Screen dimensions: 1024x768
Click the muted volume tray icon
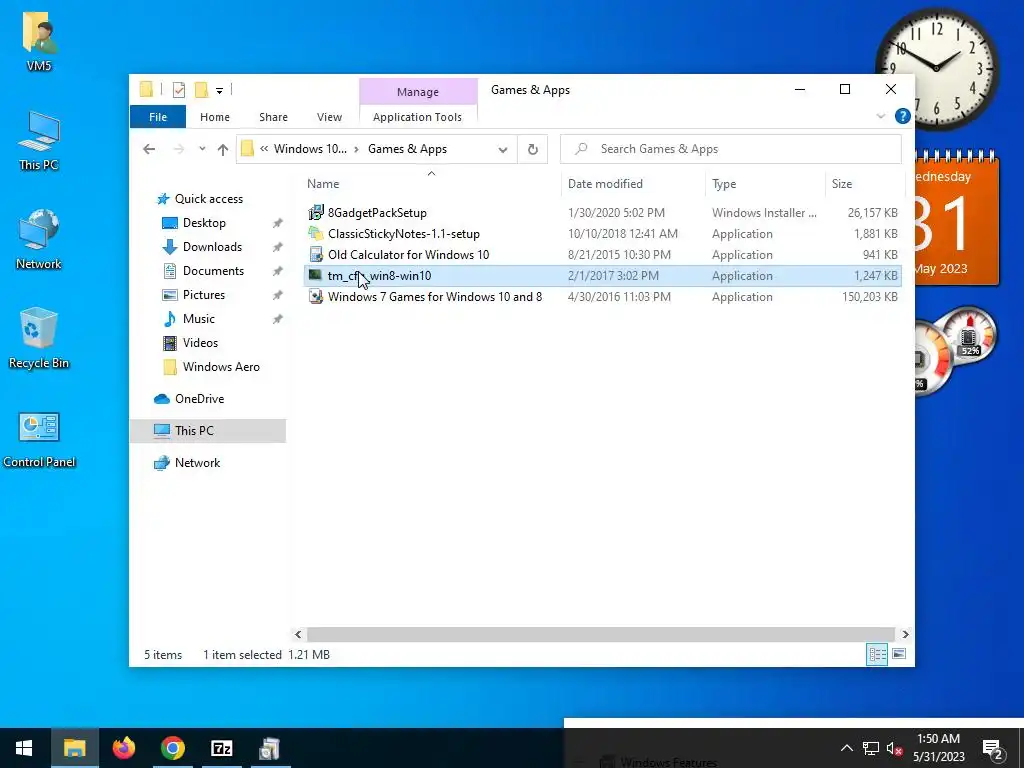point(894,748)
